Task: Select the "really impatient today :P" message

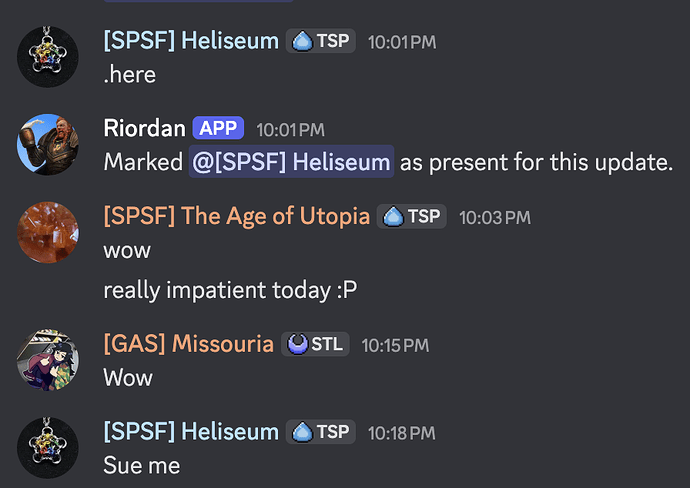Action: (x=229, y=290)
